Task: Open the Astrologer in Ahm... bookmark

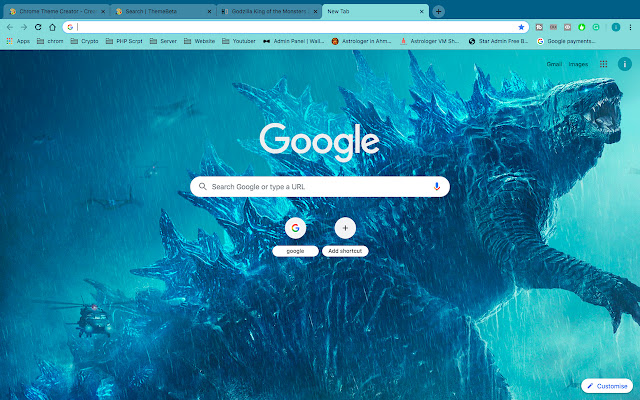Action: [361, 41]
